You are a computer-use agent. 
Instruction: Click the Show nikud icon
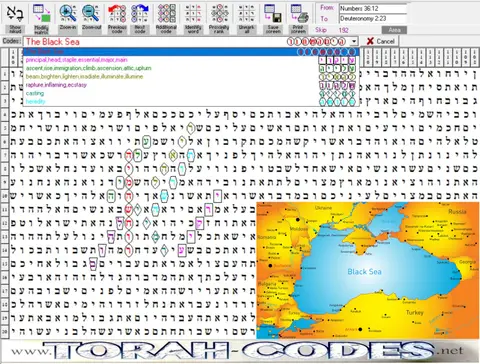14,13
